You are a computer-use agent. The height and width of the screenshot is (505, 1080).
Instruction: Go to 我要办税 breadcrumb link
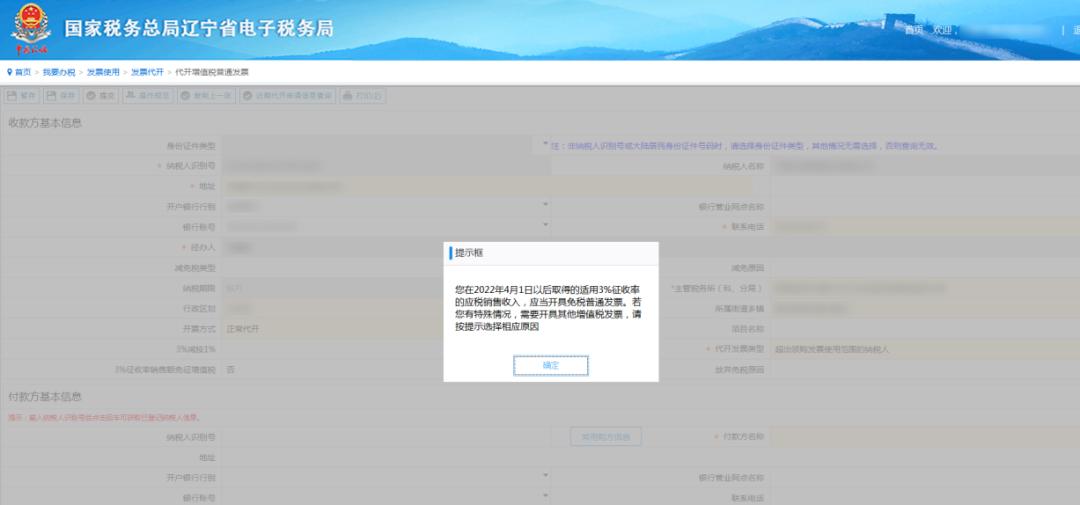(x=59, y=72)
